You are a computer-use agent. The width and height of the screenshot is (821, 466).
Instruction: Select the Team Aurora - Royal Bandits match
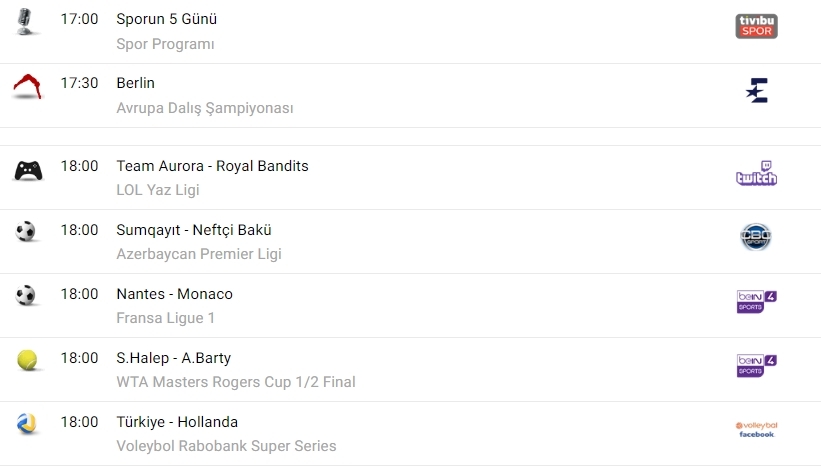[212, 166]
